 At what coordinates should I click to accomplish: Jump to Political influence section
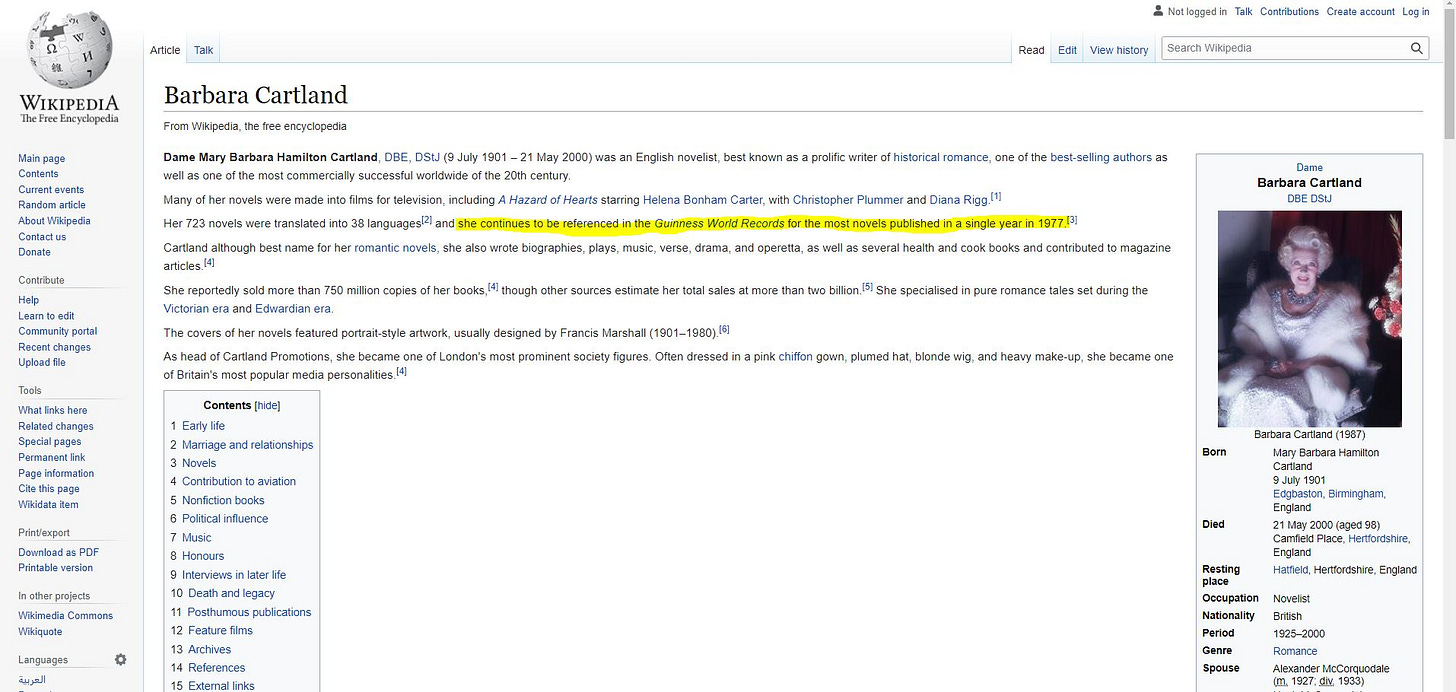225,518
